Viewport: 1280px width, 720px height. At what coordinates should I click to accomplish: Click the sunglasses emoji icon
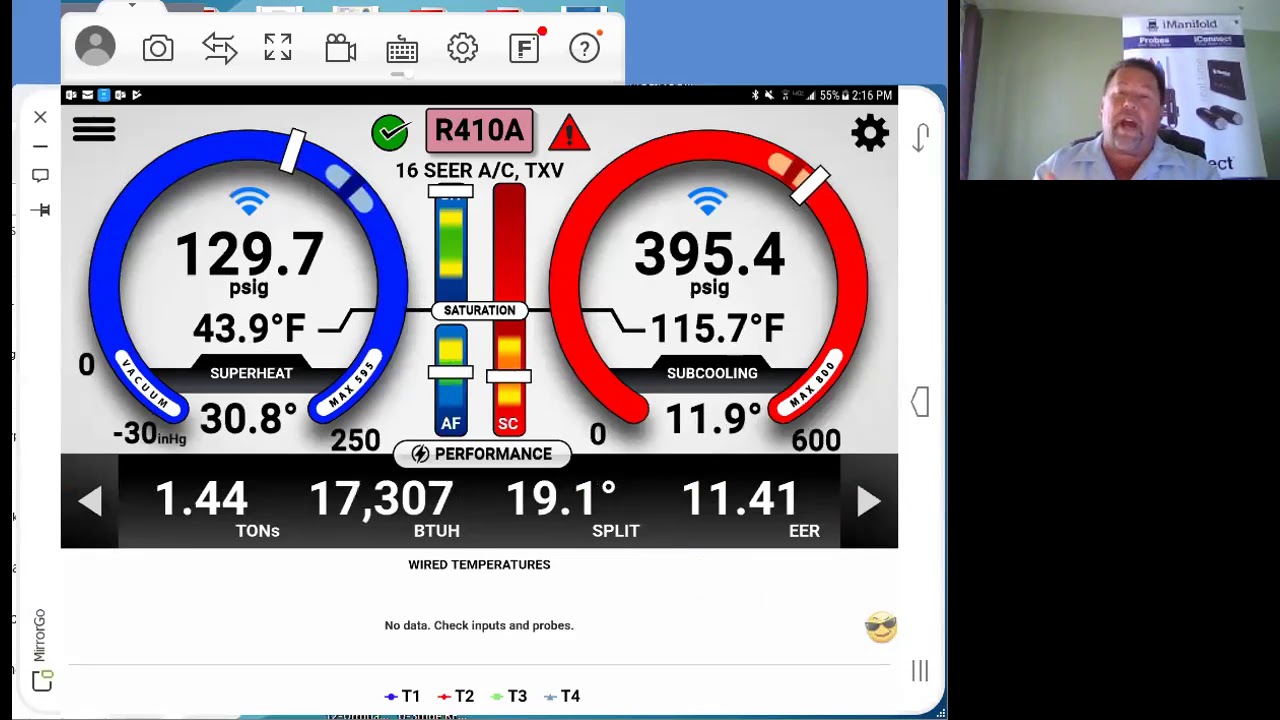[x=881, y=627]
